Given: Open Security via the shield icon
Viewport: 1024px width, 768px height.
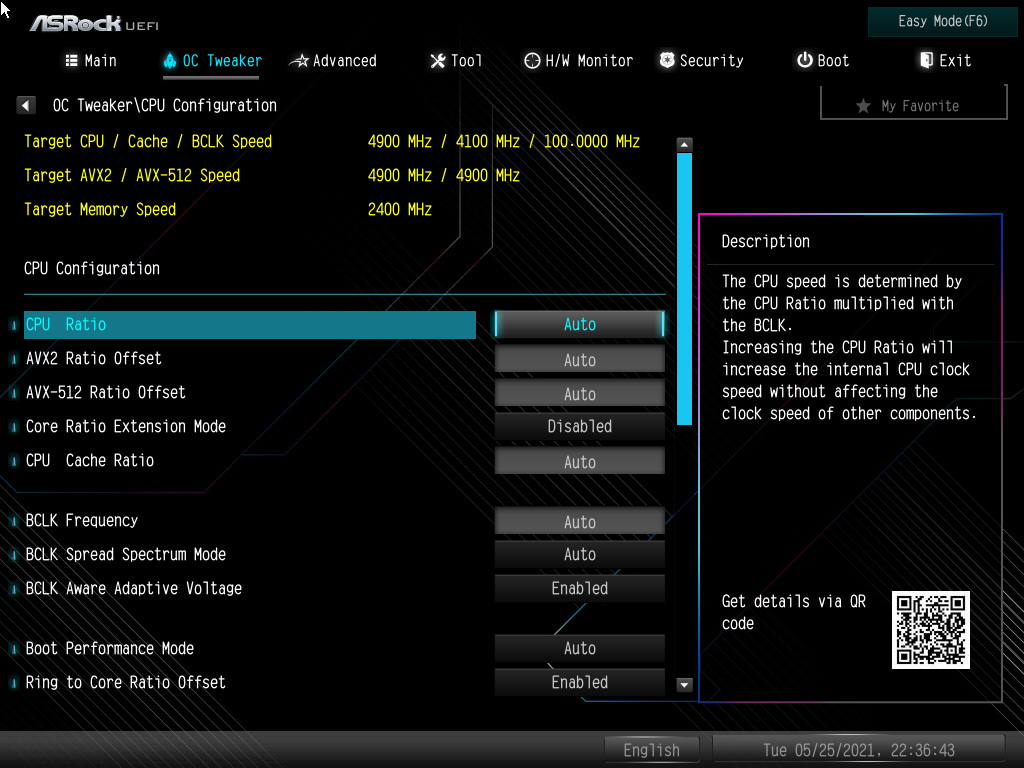Looking at the screenshot, I should pyautogui.click(x=666, y=60).
